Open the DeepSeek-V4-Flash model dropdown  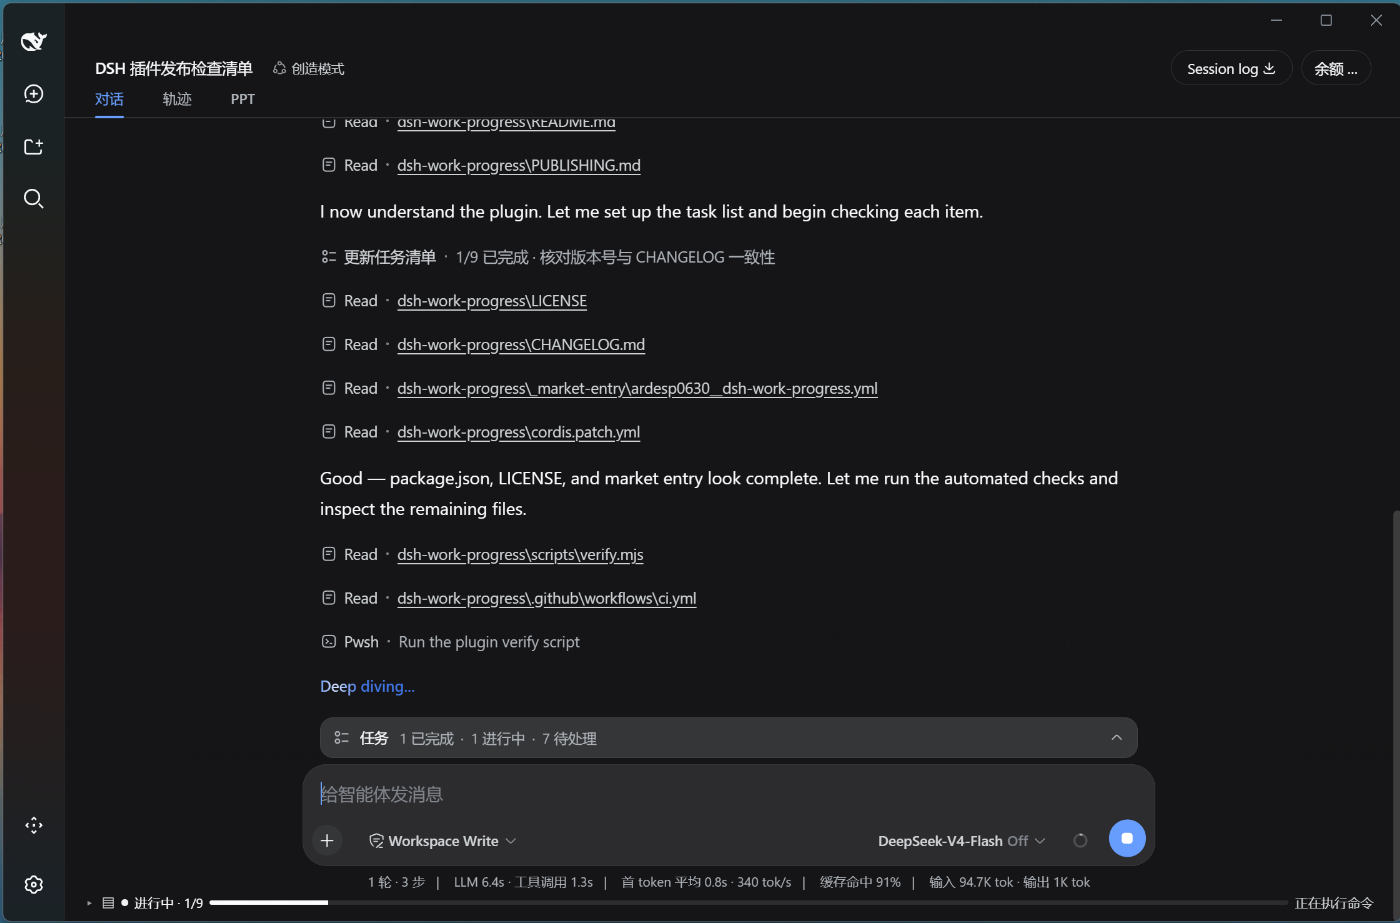pos(962,841)
